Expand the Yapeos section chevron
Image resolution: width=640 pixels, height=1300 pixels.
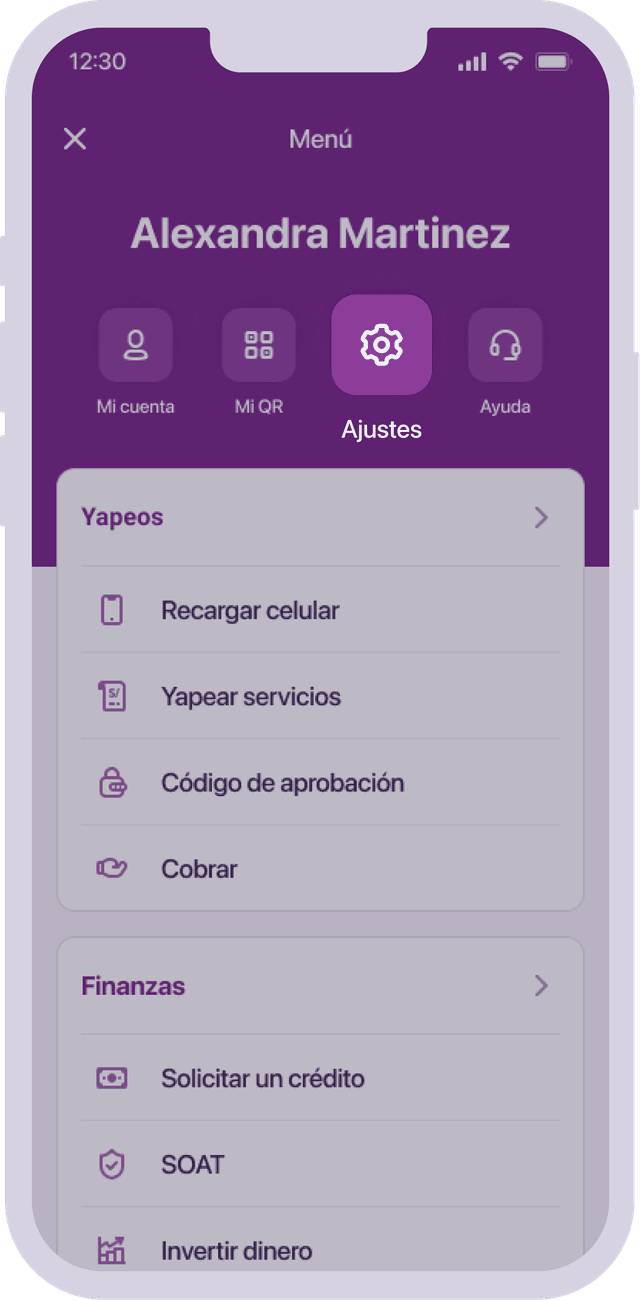(x=541, y=517)
